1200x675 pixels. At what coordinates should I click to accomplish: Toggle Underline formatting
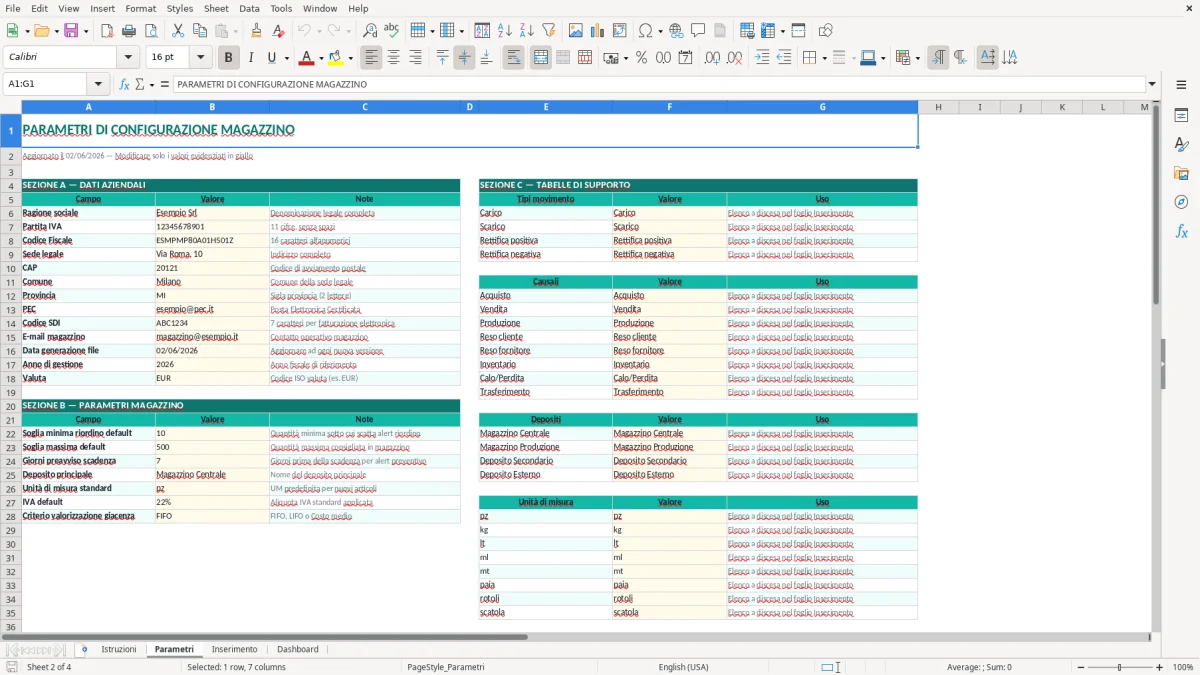tap(272, 58)
